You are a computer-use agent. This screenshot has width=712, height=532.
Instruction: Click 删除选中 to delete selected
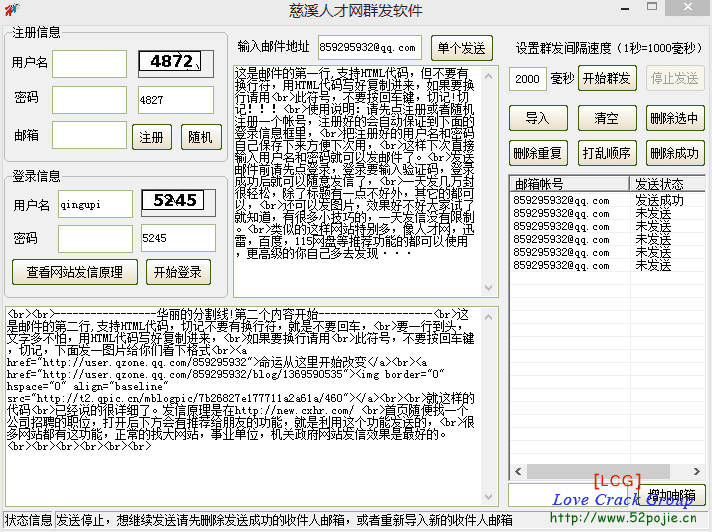675,118
